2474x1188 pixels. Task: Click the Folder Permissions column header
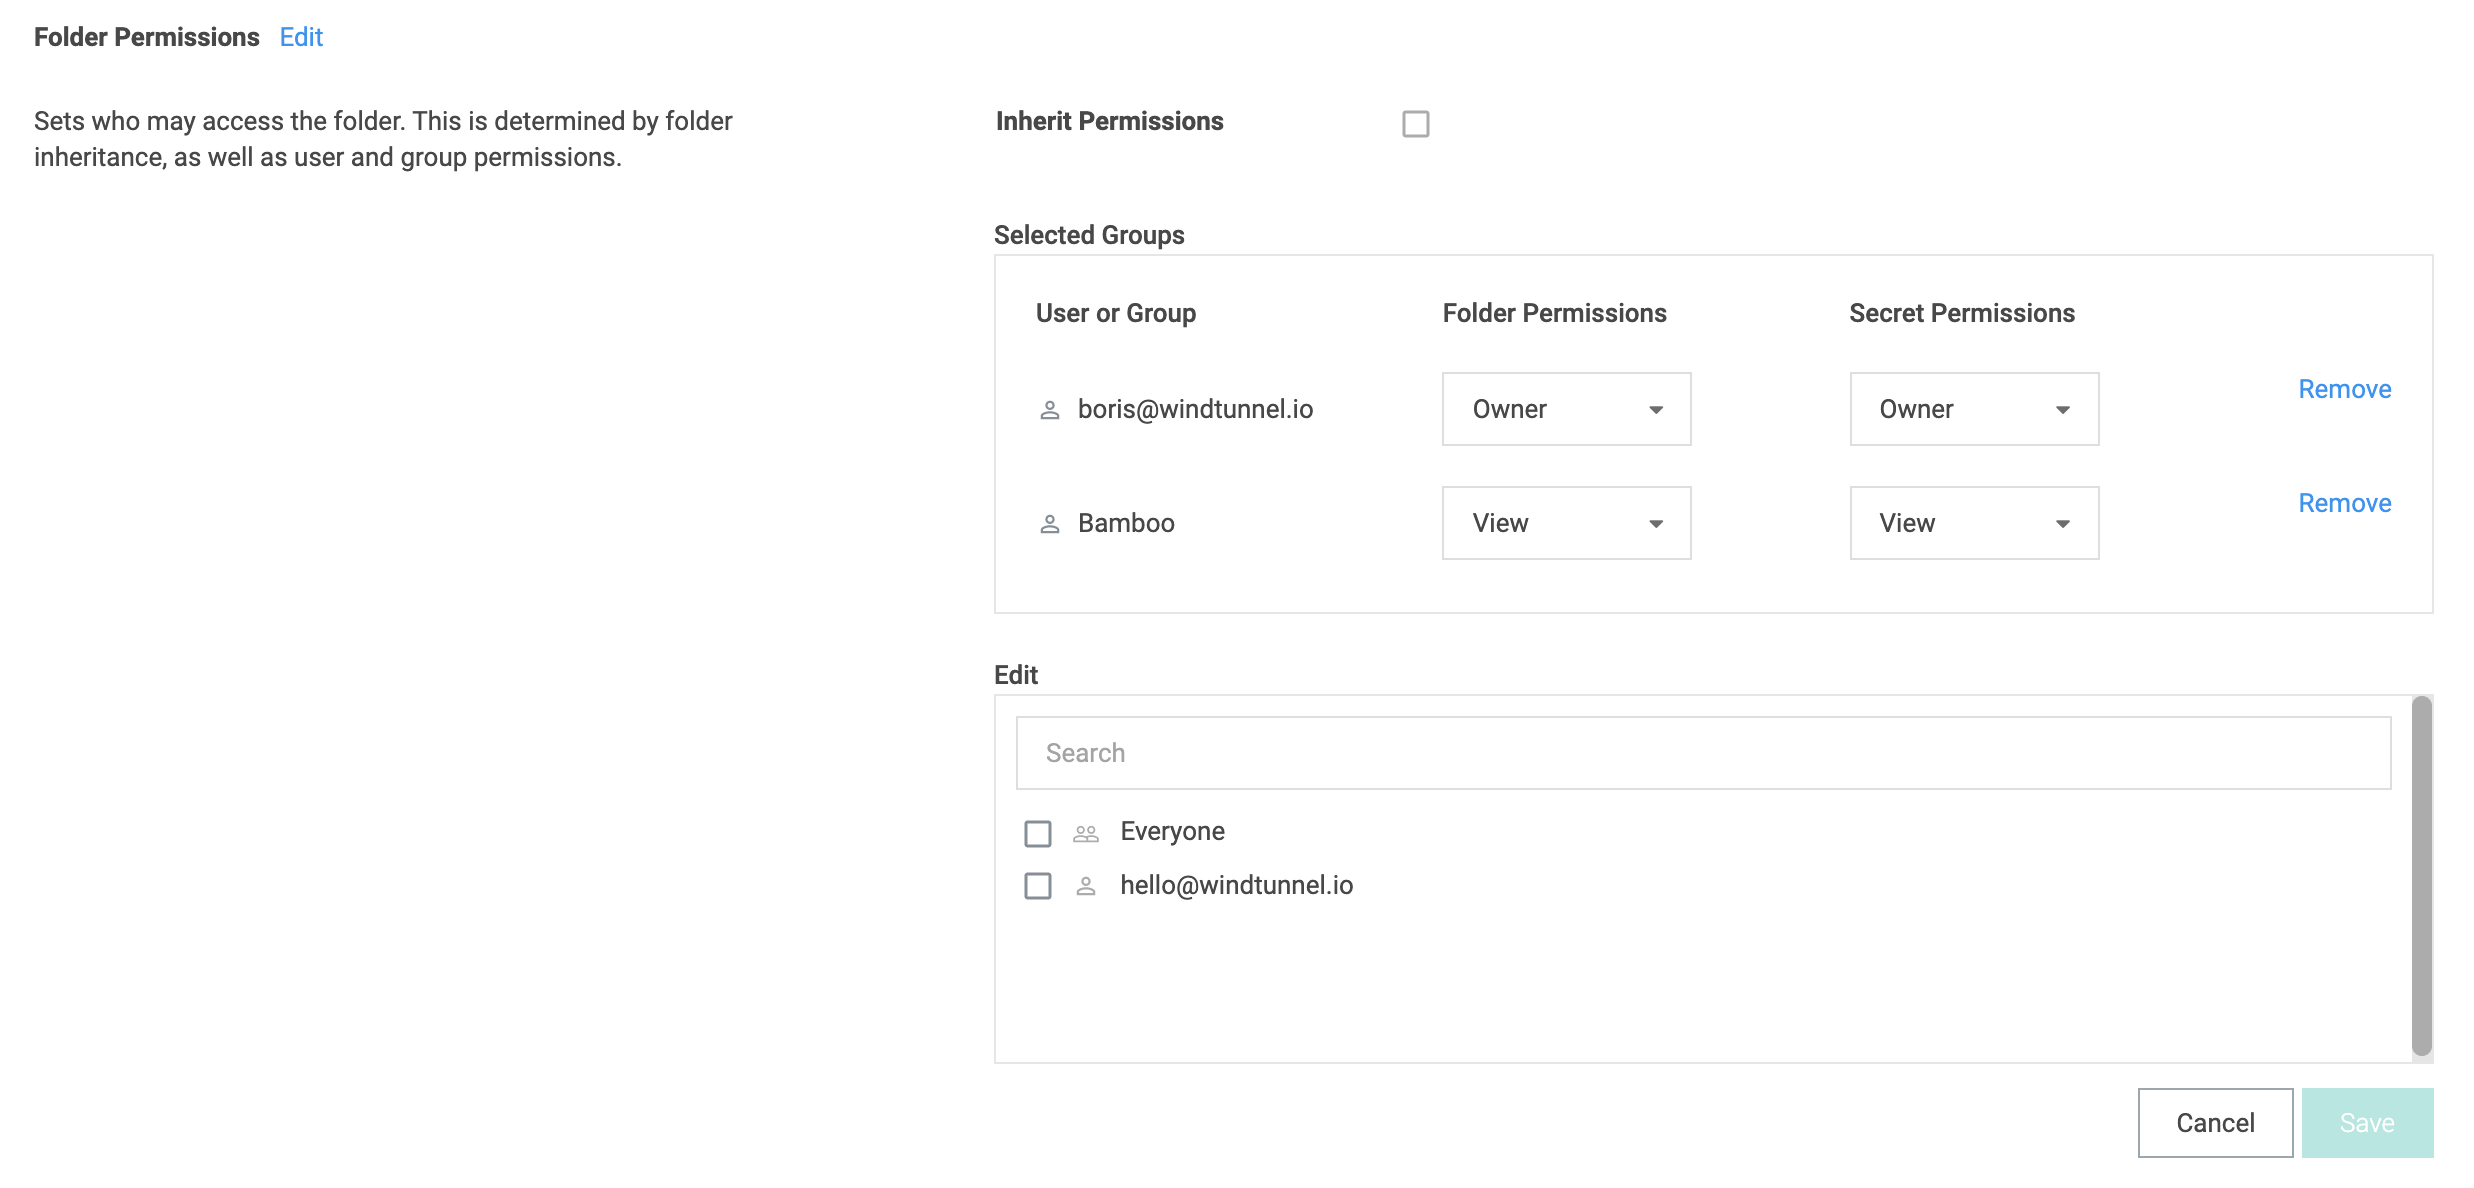[1554, 313]
